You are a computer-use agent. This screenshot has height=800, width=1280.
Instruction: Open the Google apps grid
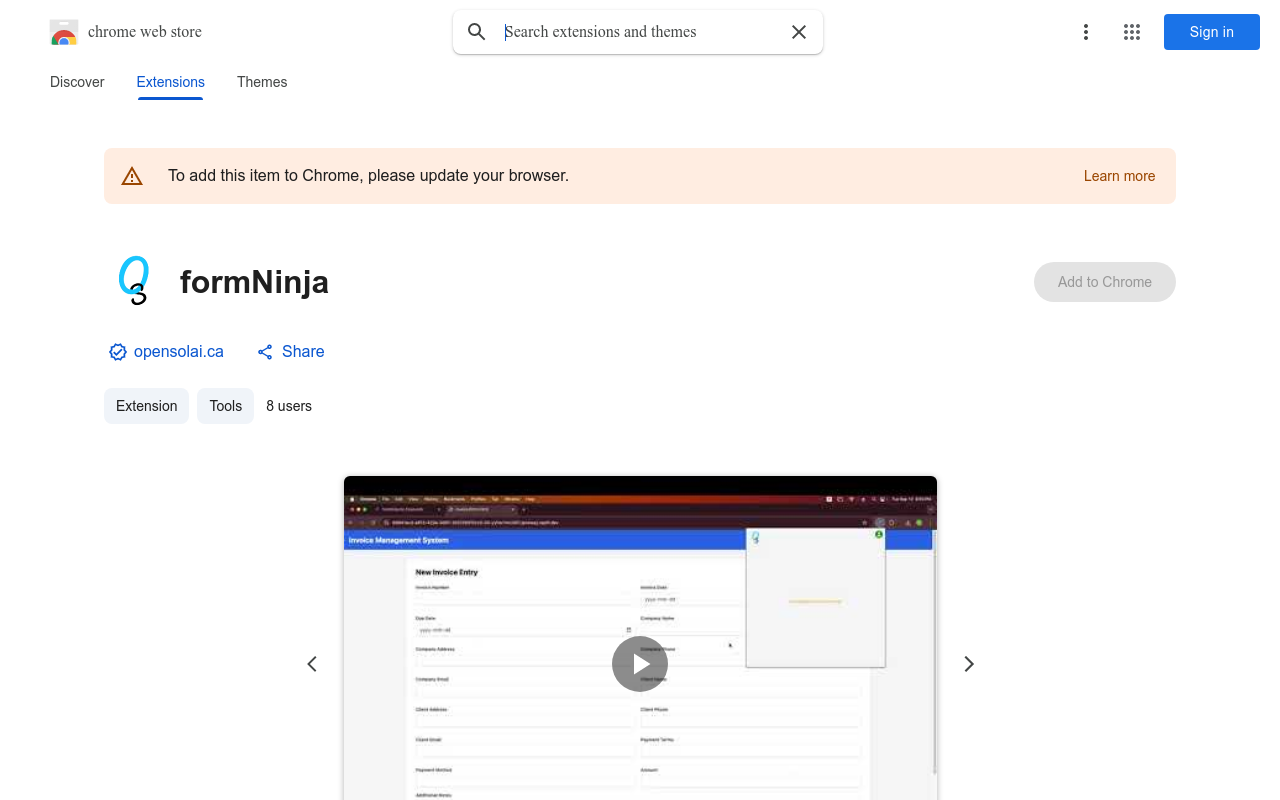tap(1132, 32)
